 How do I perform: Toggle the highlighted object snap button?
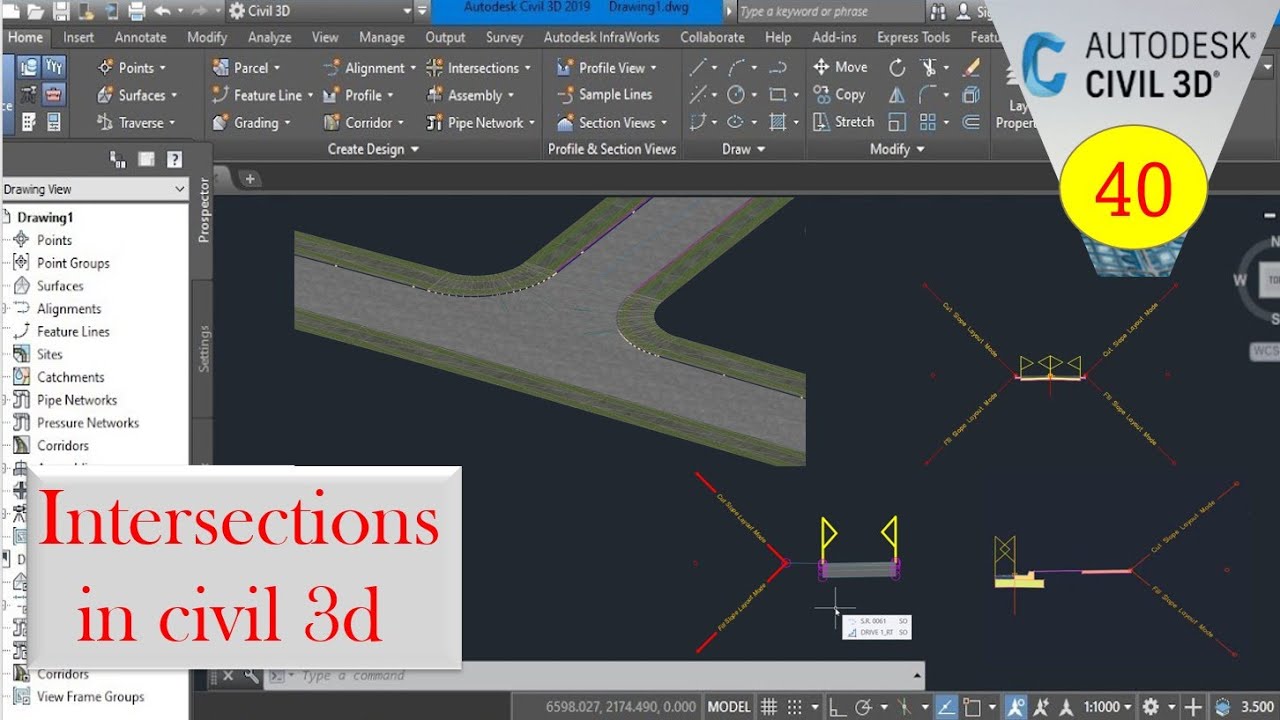point(946,706)
